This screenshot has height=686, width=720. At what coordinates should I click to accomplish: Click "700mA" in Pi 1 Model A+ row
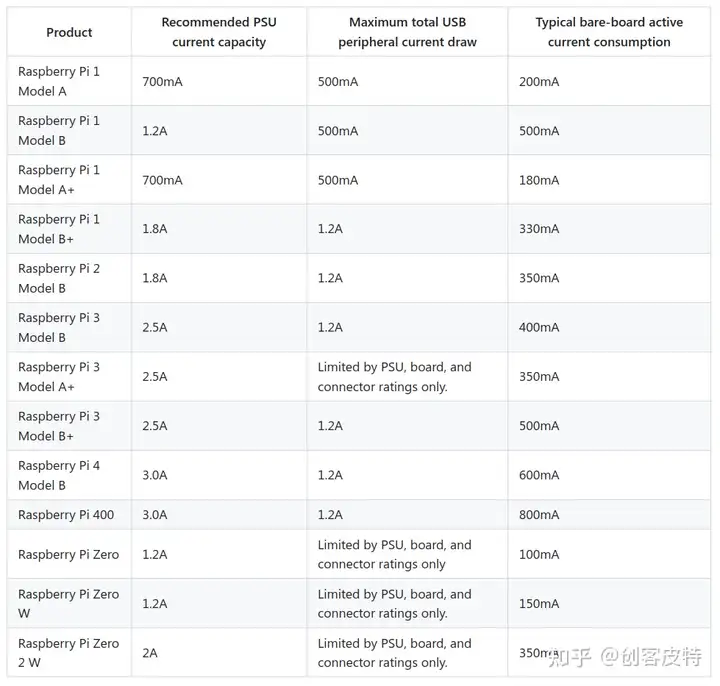(162, 180)
